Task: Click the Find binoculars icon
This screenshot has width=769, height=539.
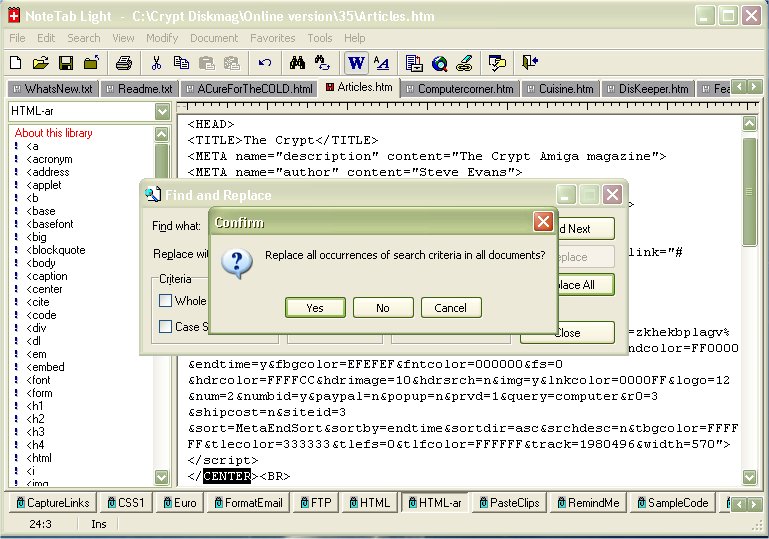Action: 297,63
